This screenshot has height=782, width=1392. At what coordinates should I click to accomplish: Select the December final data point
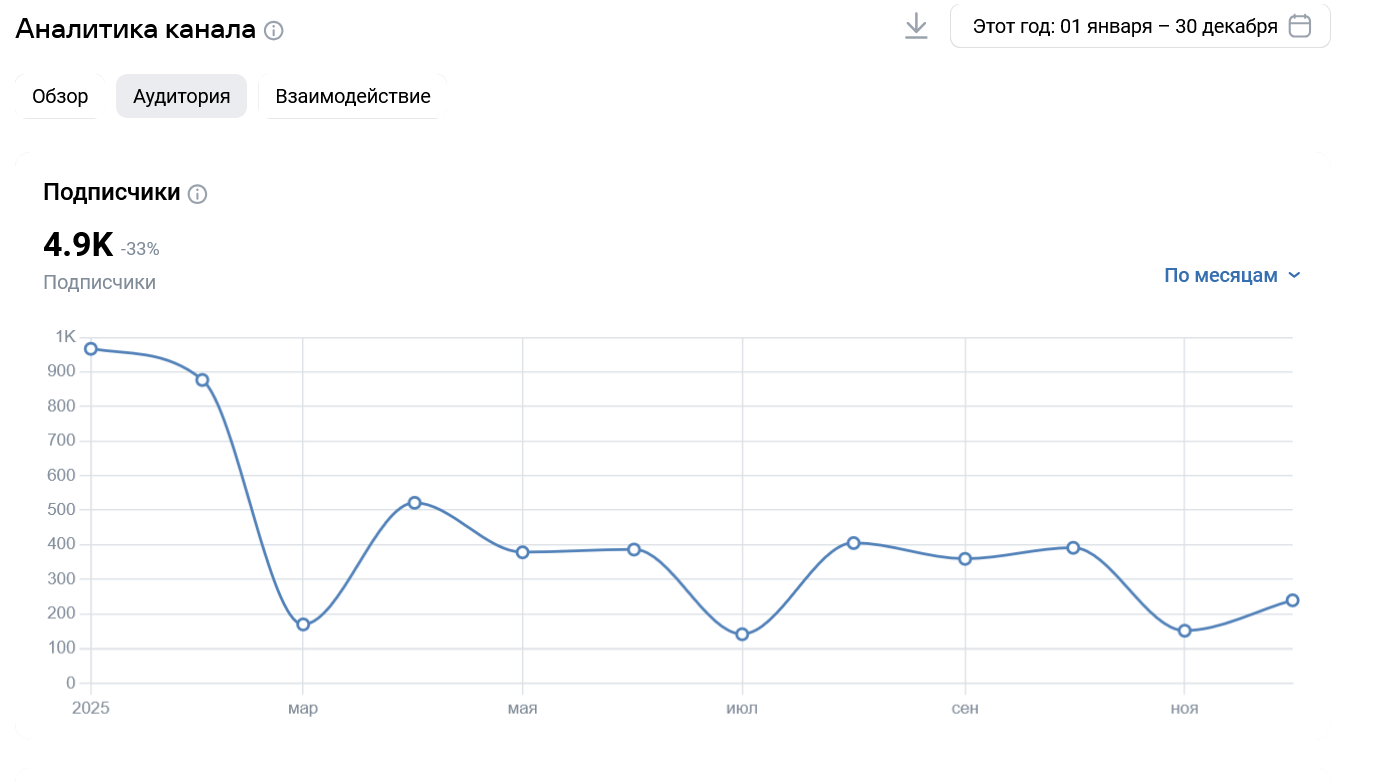click(1292, 600)
